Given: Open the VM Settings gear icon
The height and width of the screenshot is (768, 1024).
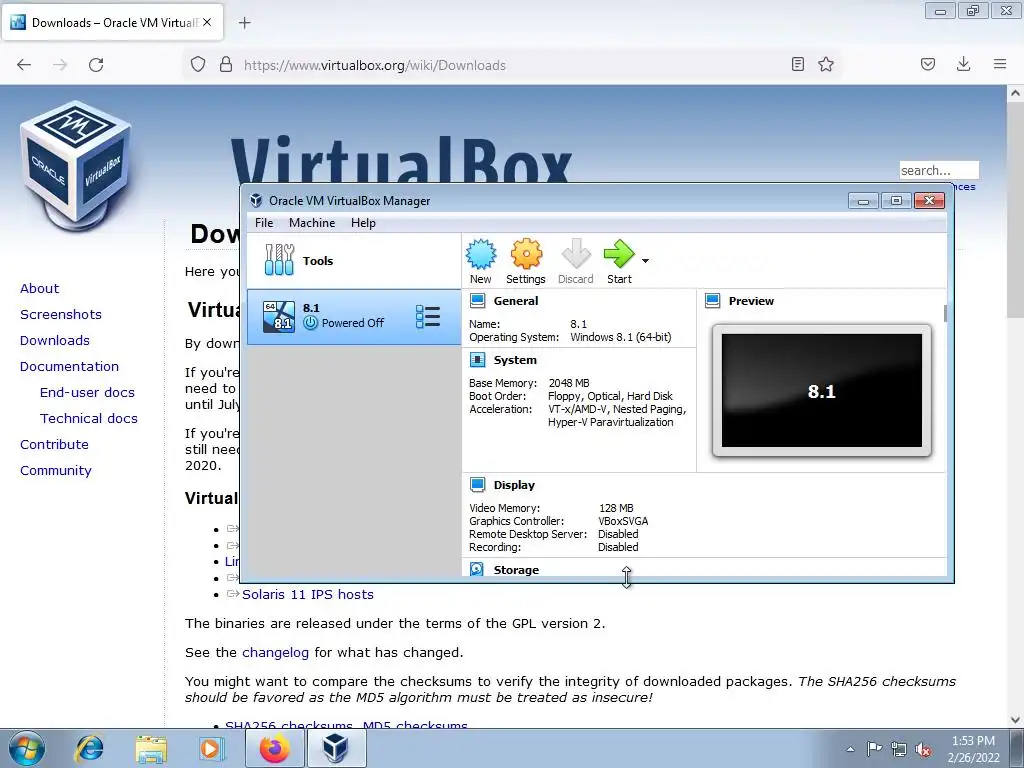Looking at the screenshot, I should click(x=526, y=255).
